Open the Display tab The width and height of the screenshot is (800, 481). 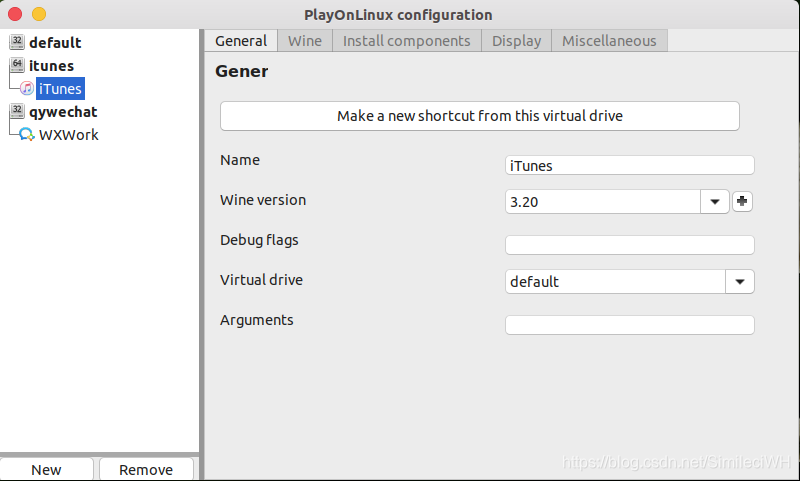coord(516,41)
